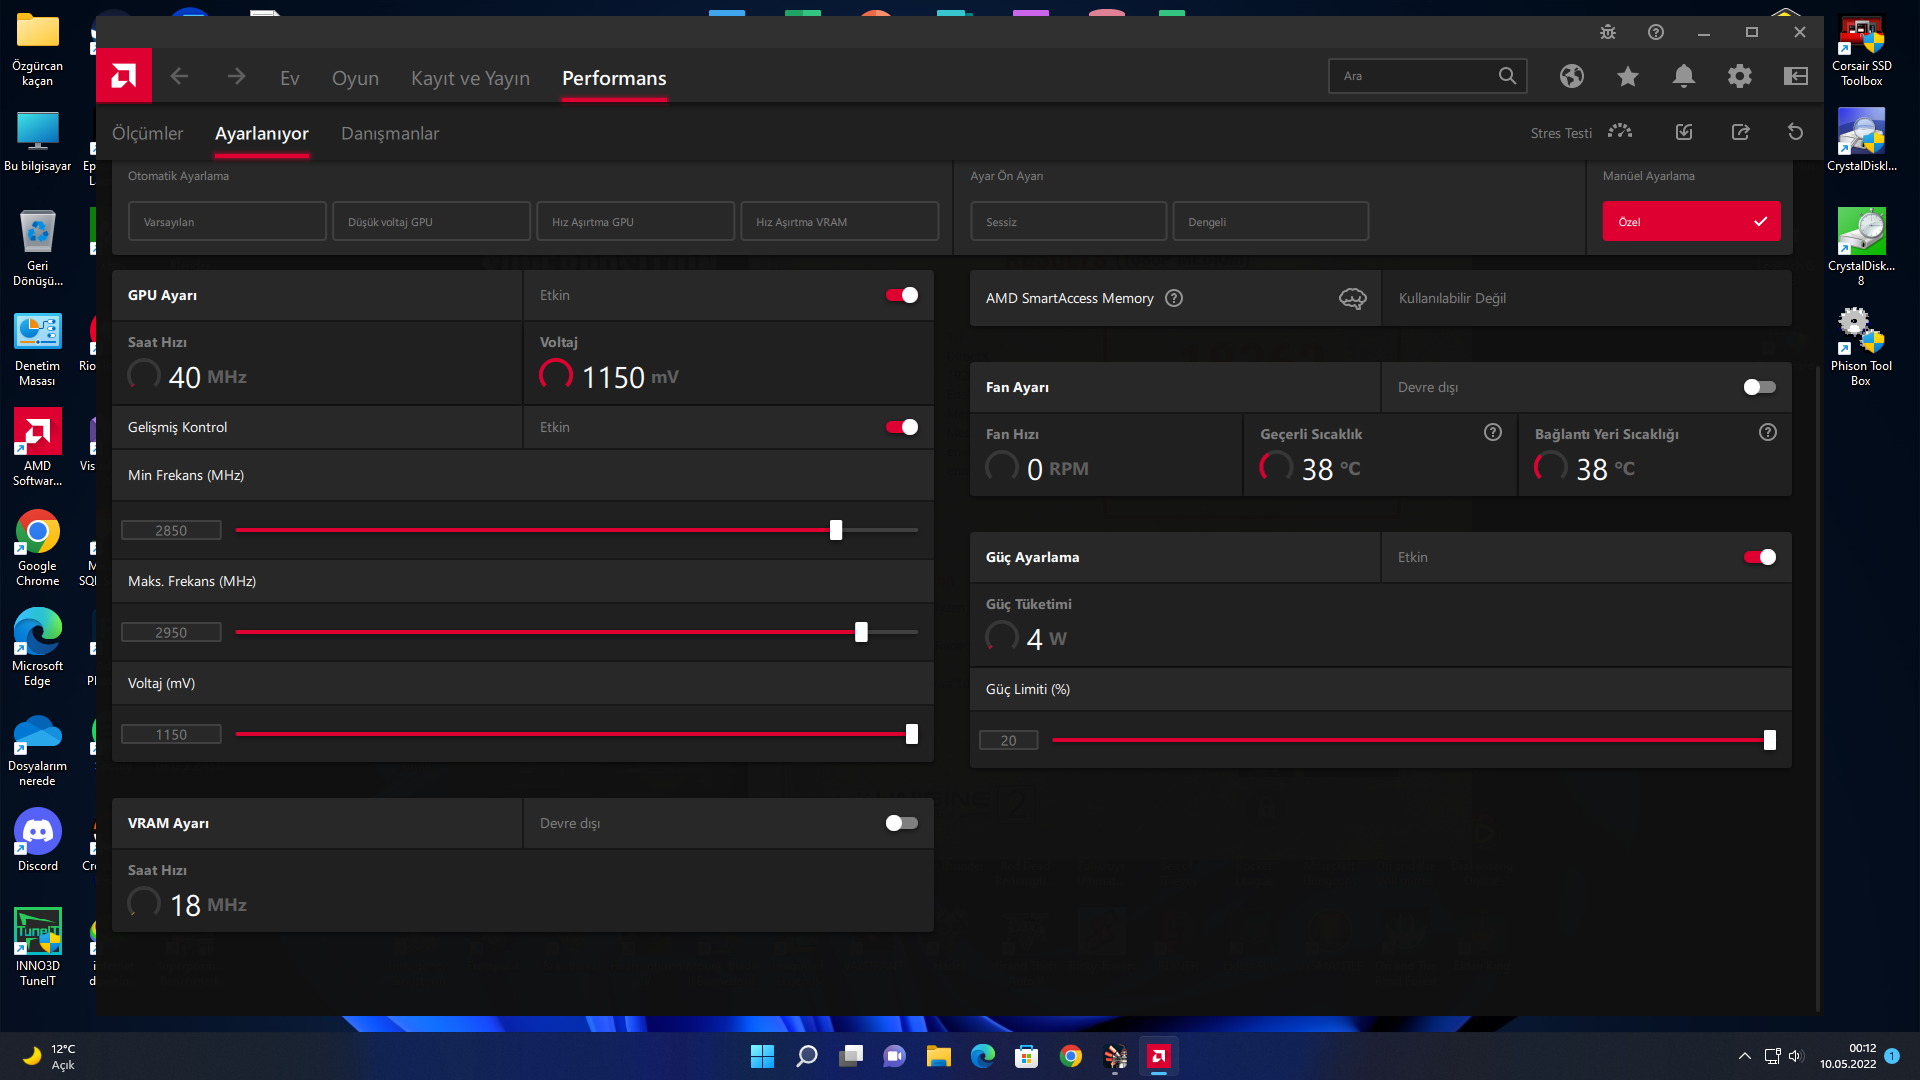Screen dimensions: 1920x1080
Task: Click the Maks. Frekans value field 2950
Action: tap(171, 632)
